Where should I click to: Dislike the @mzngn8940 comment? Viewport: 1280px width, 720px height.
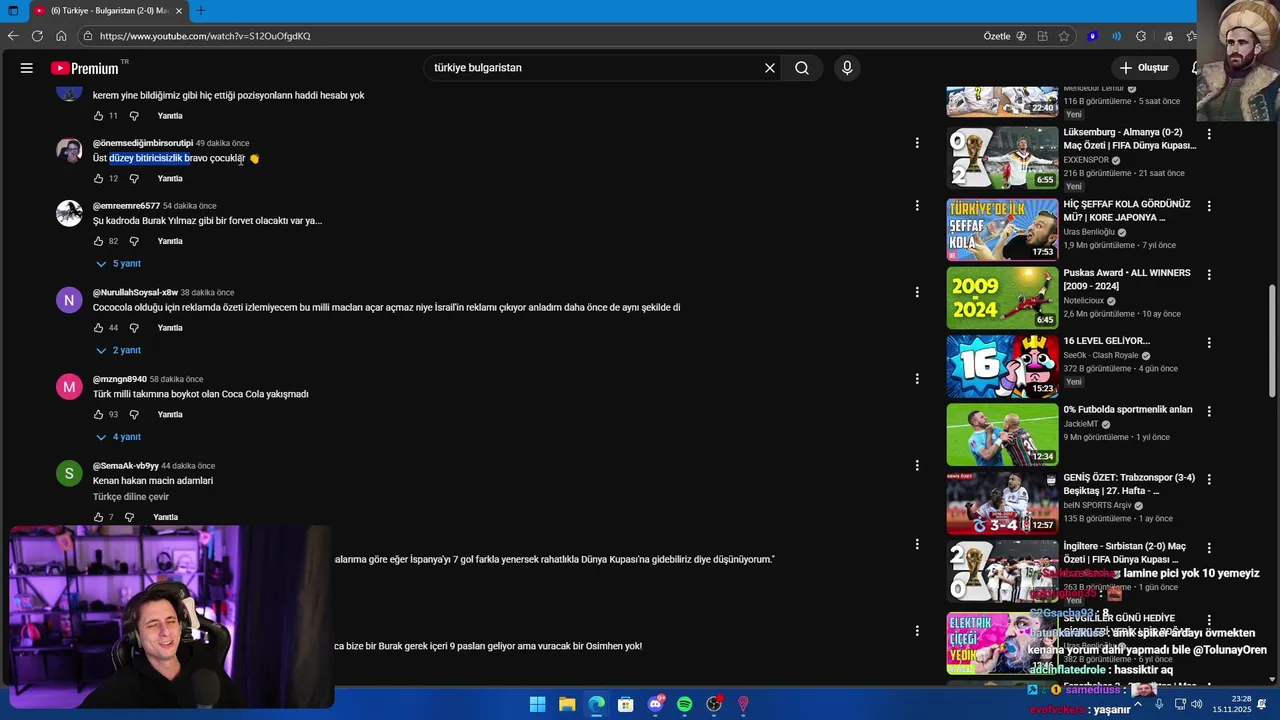point(134,415)
